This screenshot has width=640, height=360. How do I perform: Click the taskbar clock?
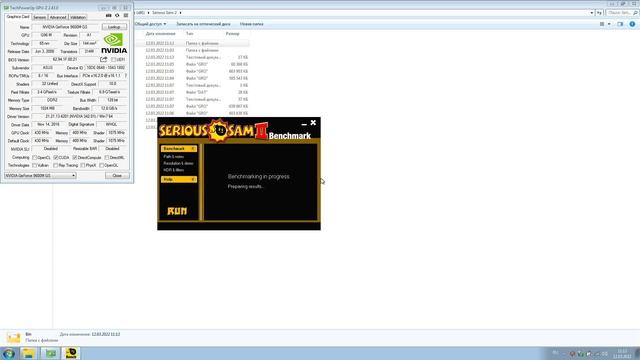point(622,353)
